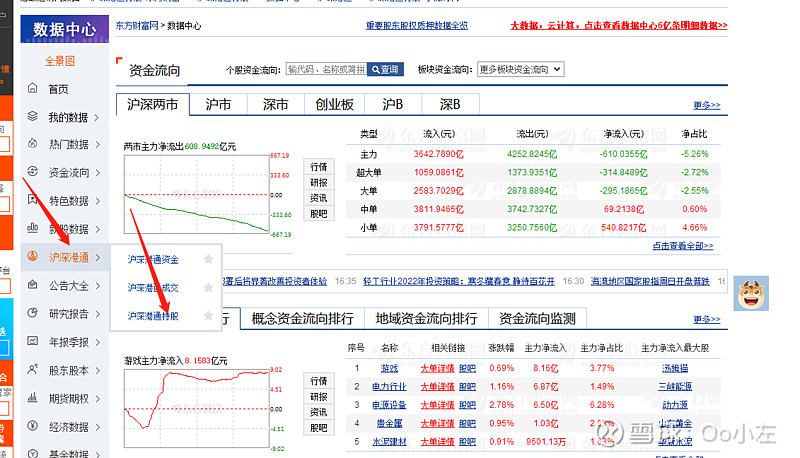The height and width of the screenshot is (458, 800).
Task: Switch to the 深B tab
Action: [x=450, y=105]
